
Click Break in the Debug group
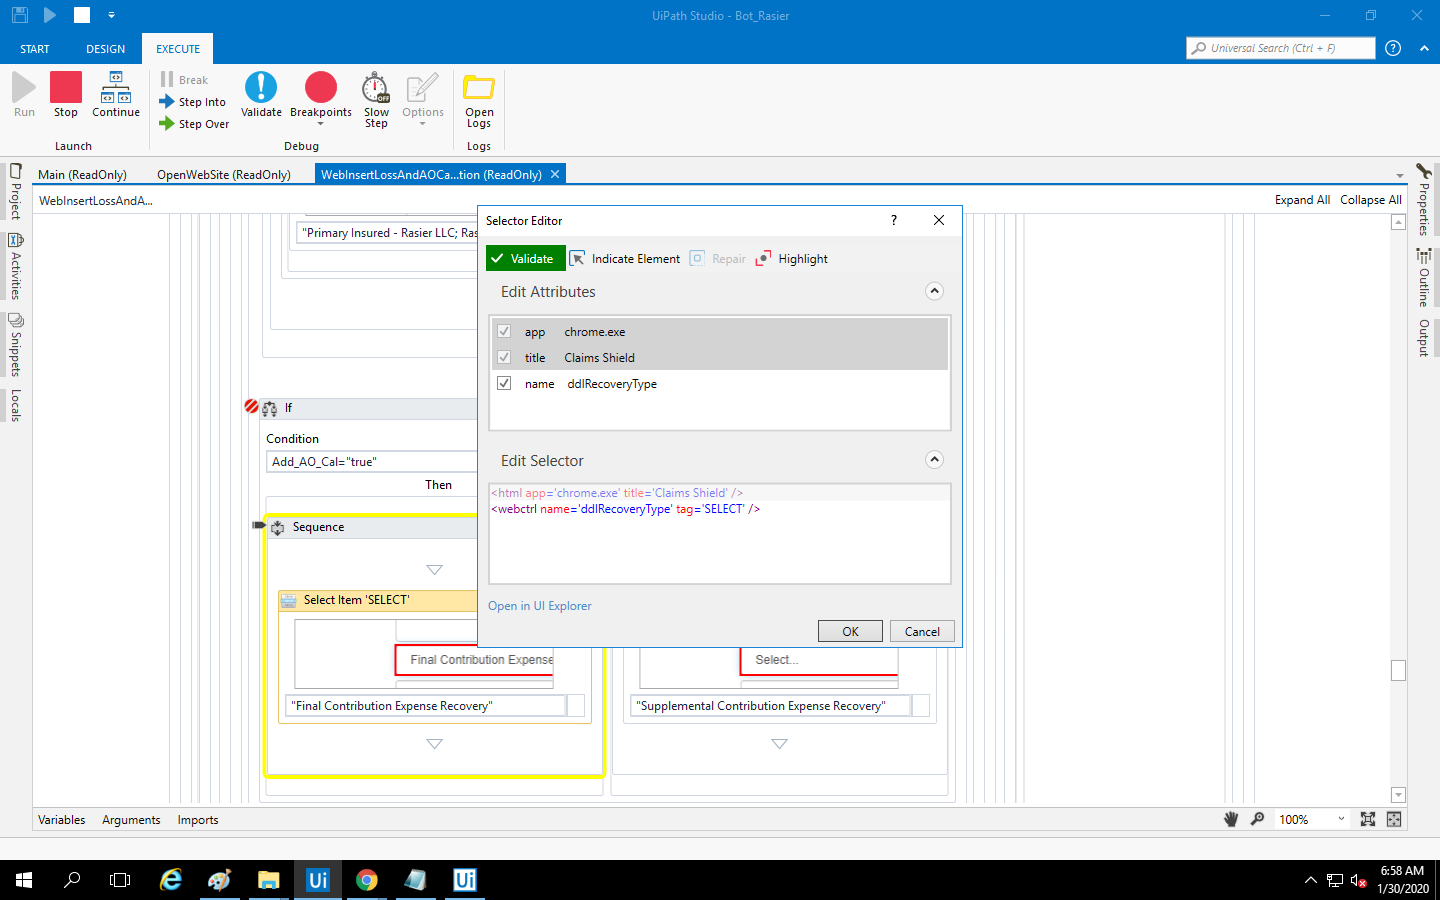pos(184,80)
